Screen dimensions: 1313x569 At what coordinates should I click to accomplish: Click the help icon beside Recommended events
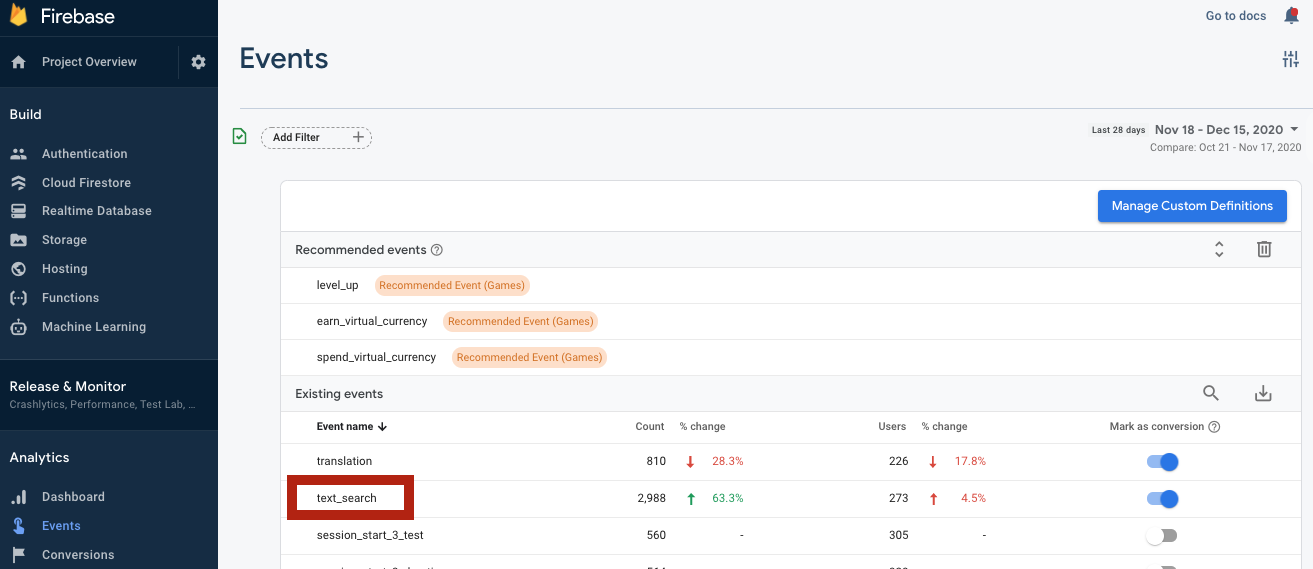(x=437, y=250)
